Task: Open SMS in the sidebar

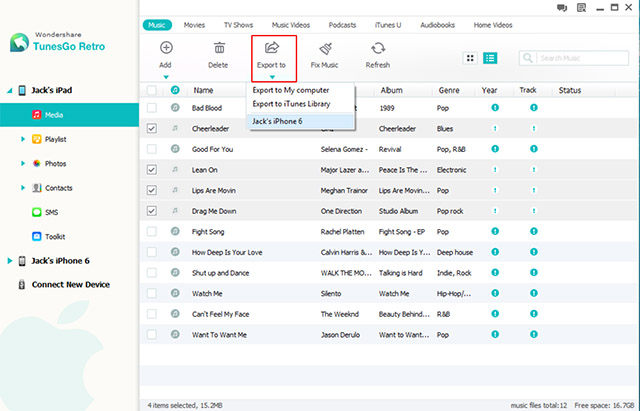Action: 52,212
